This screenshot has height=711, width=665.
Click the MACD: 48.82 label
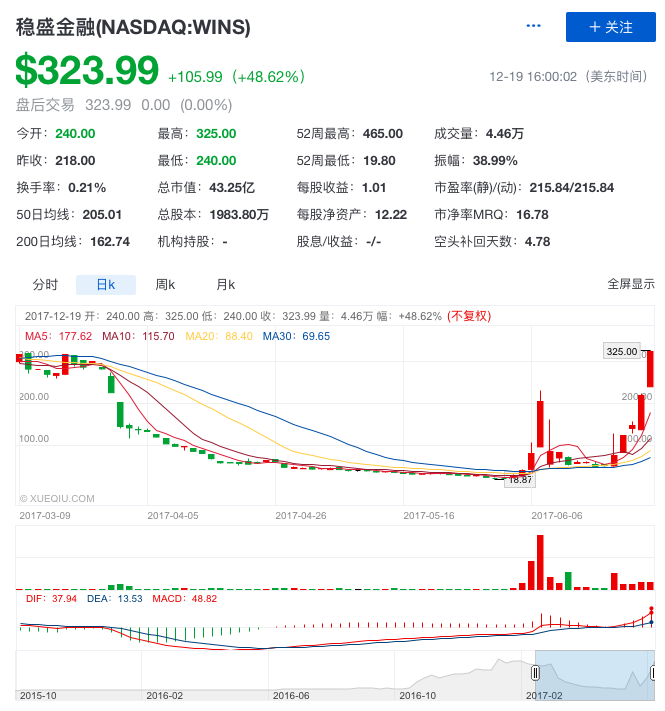coord(184,599)
